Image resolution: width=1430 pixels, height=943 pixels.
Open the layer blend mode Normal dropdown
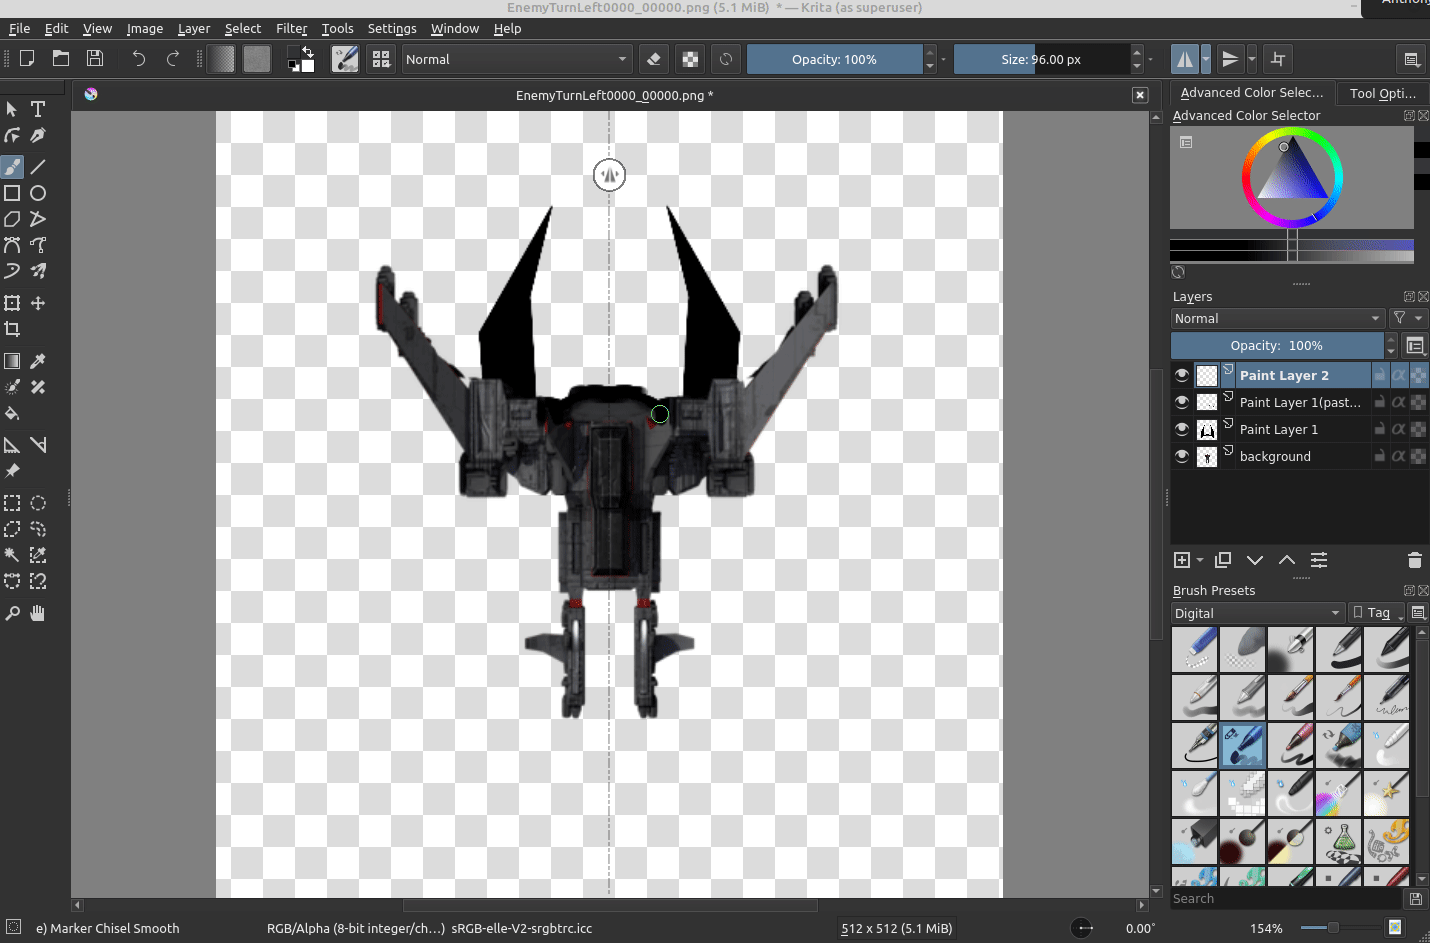[1277, 318]
